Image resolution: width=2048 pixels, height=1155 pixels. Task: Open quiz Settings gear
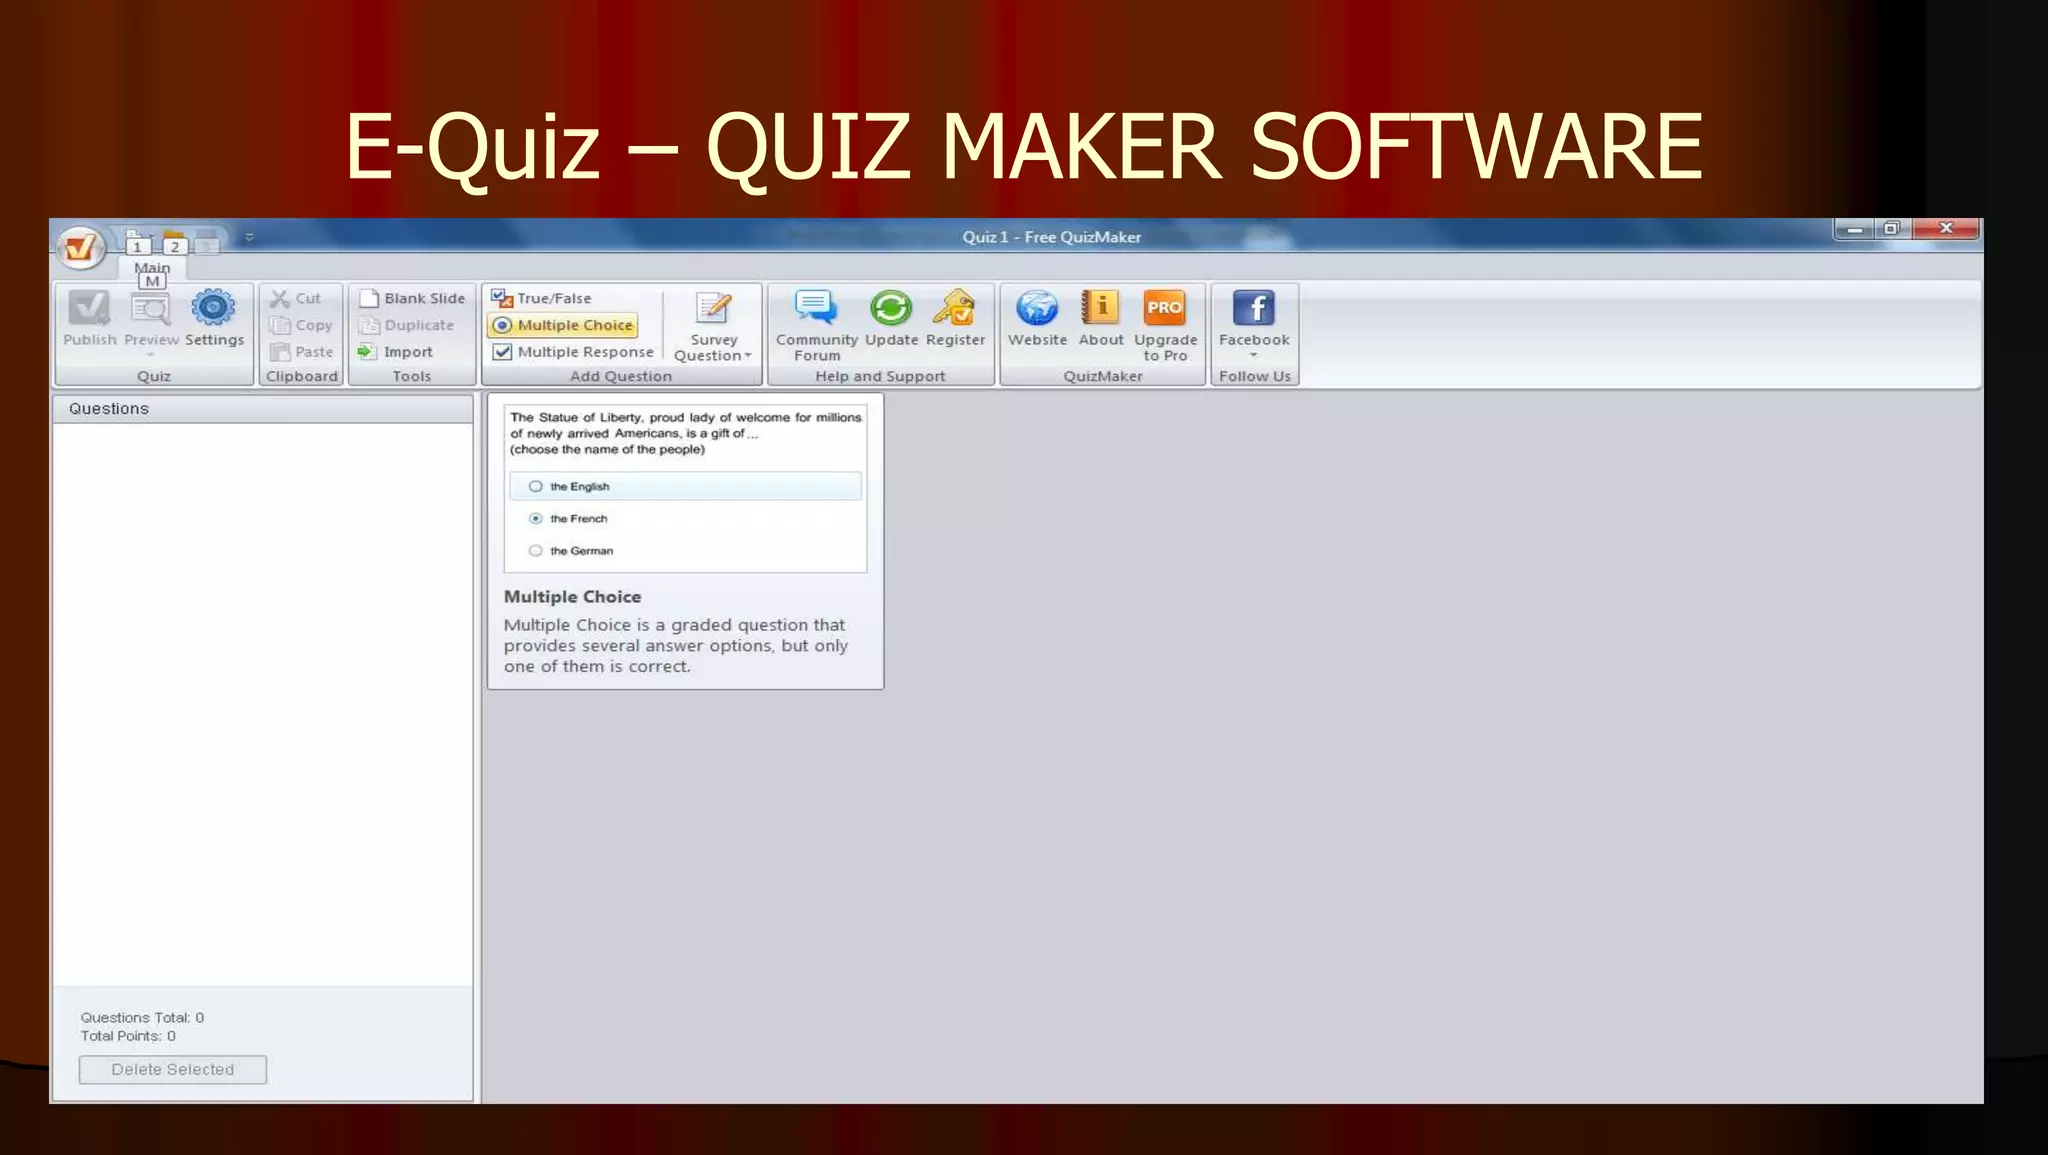pyautogui.click(x=214, y=319)
